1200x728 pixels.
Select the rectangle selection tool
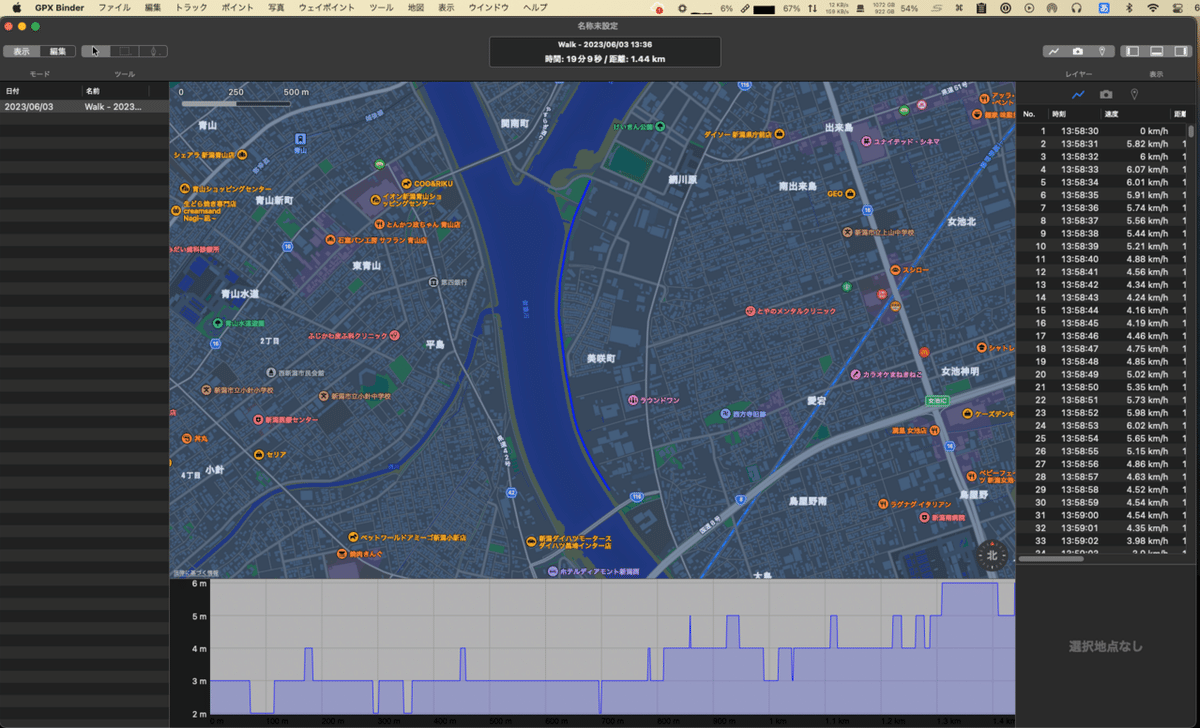pos(125,51)
